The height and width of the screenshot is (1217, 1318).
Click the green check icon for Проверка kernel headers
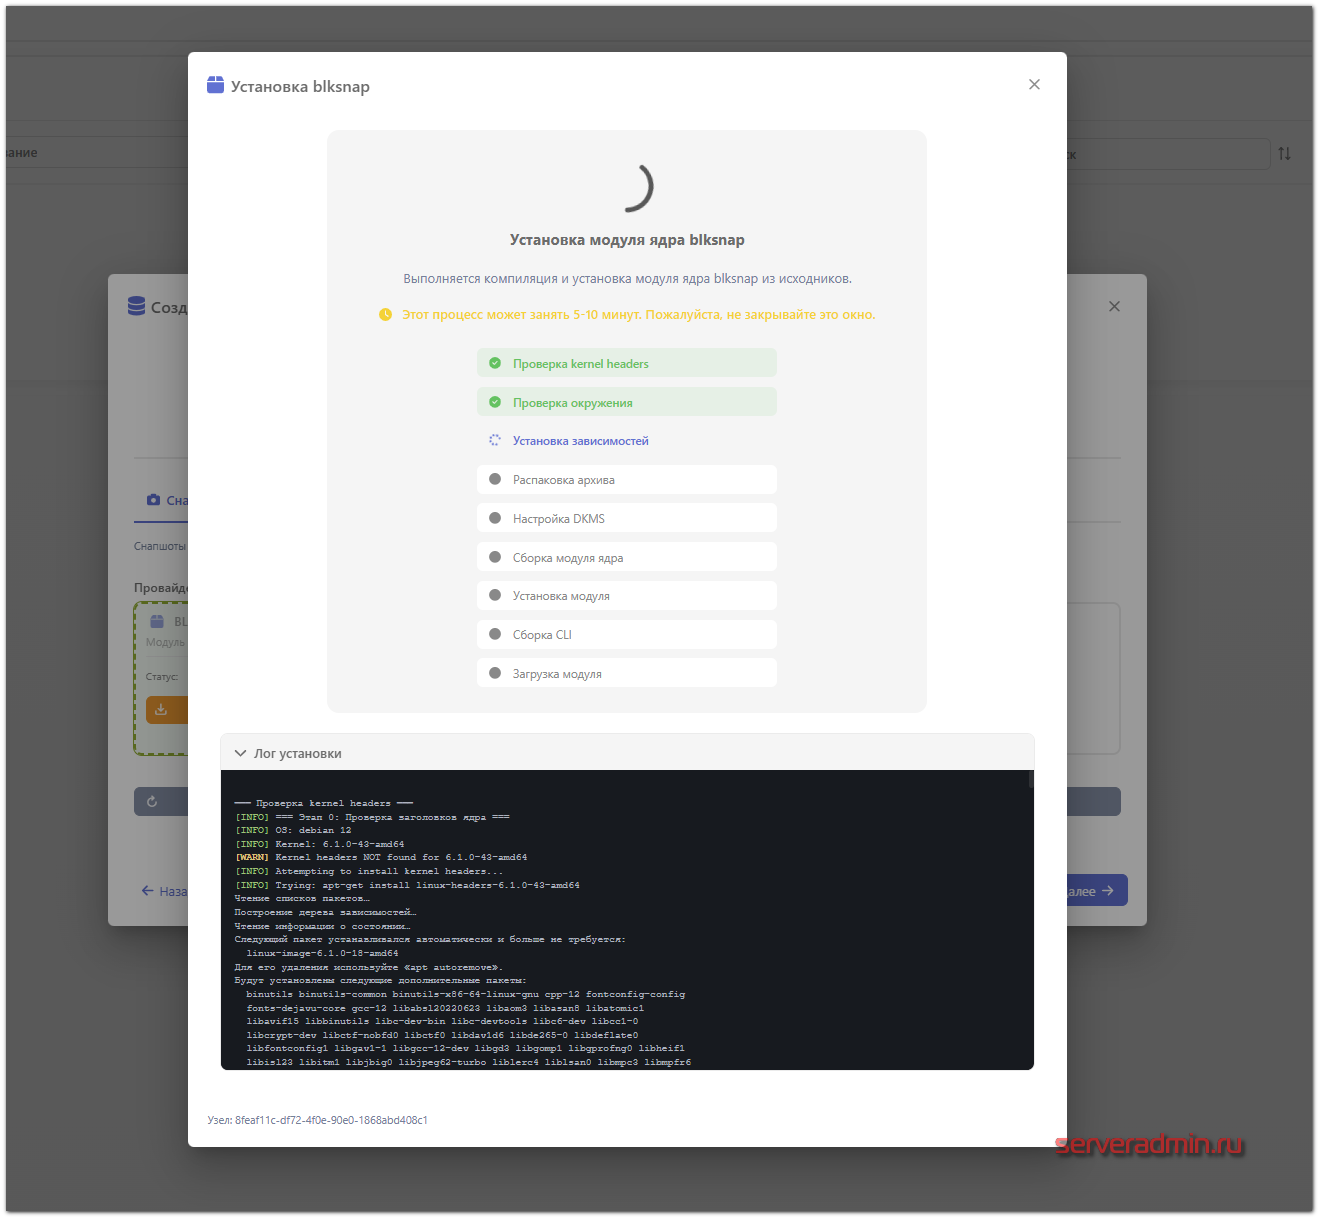click(495, 363)
